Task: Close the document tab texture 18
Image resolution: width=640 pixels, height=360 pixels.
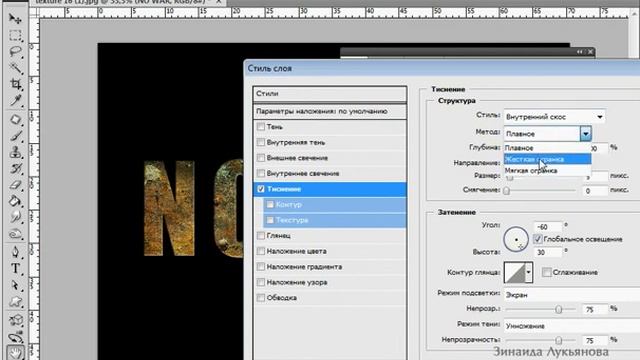Action: click(218, 2)
